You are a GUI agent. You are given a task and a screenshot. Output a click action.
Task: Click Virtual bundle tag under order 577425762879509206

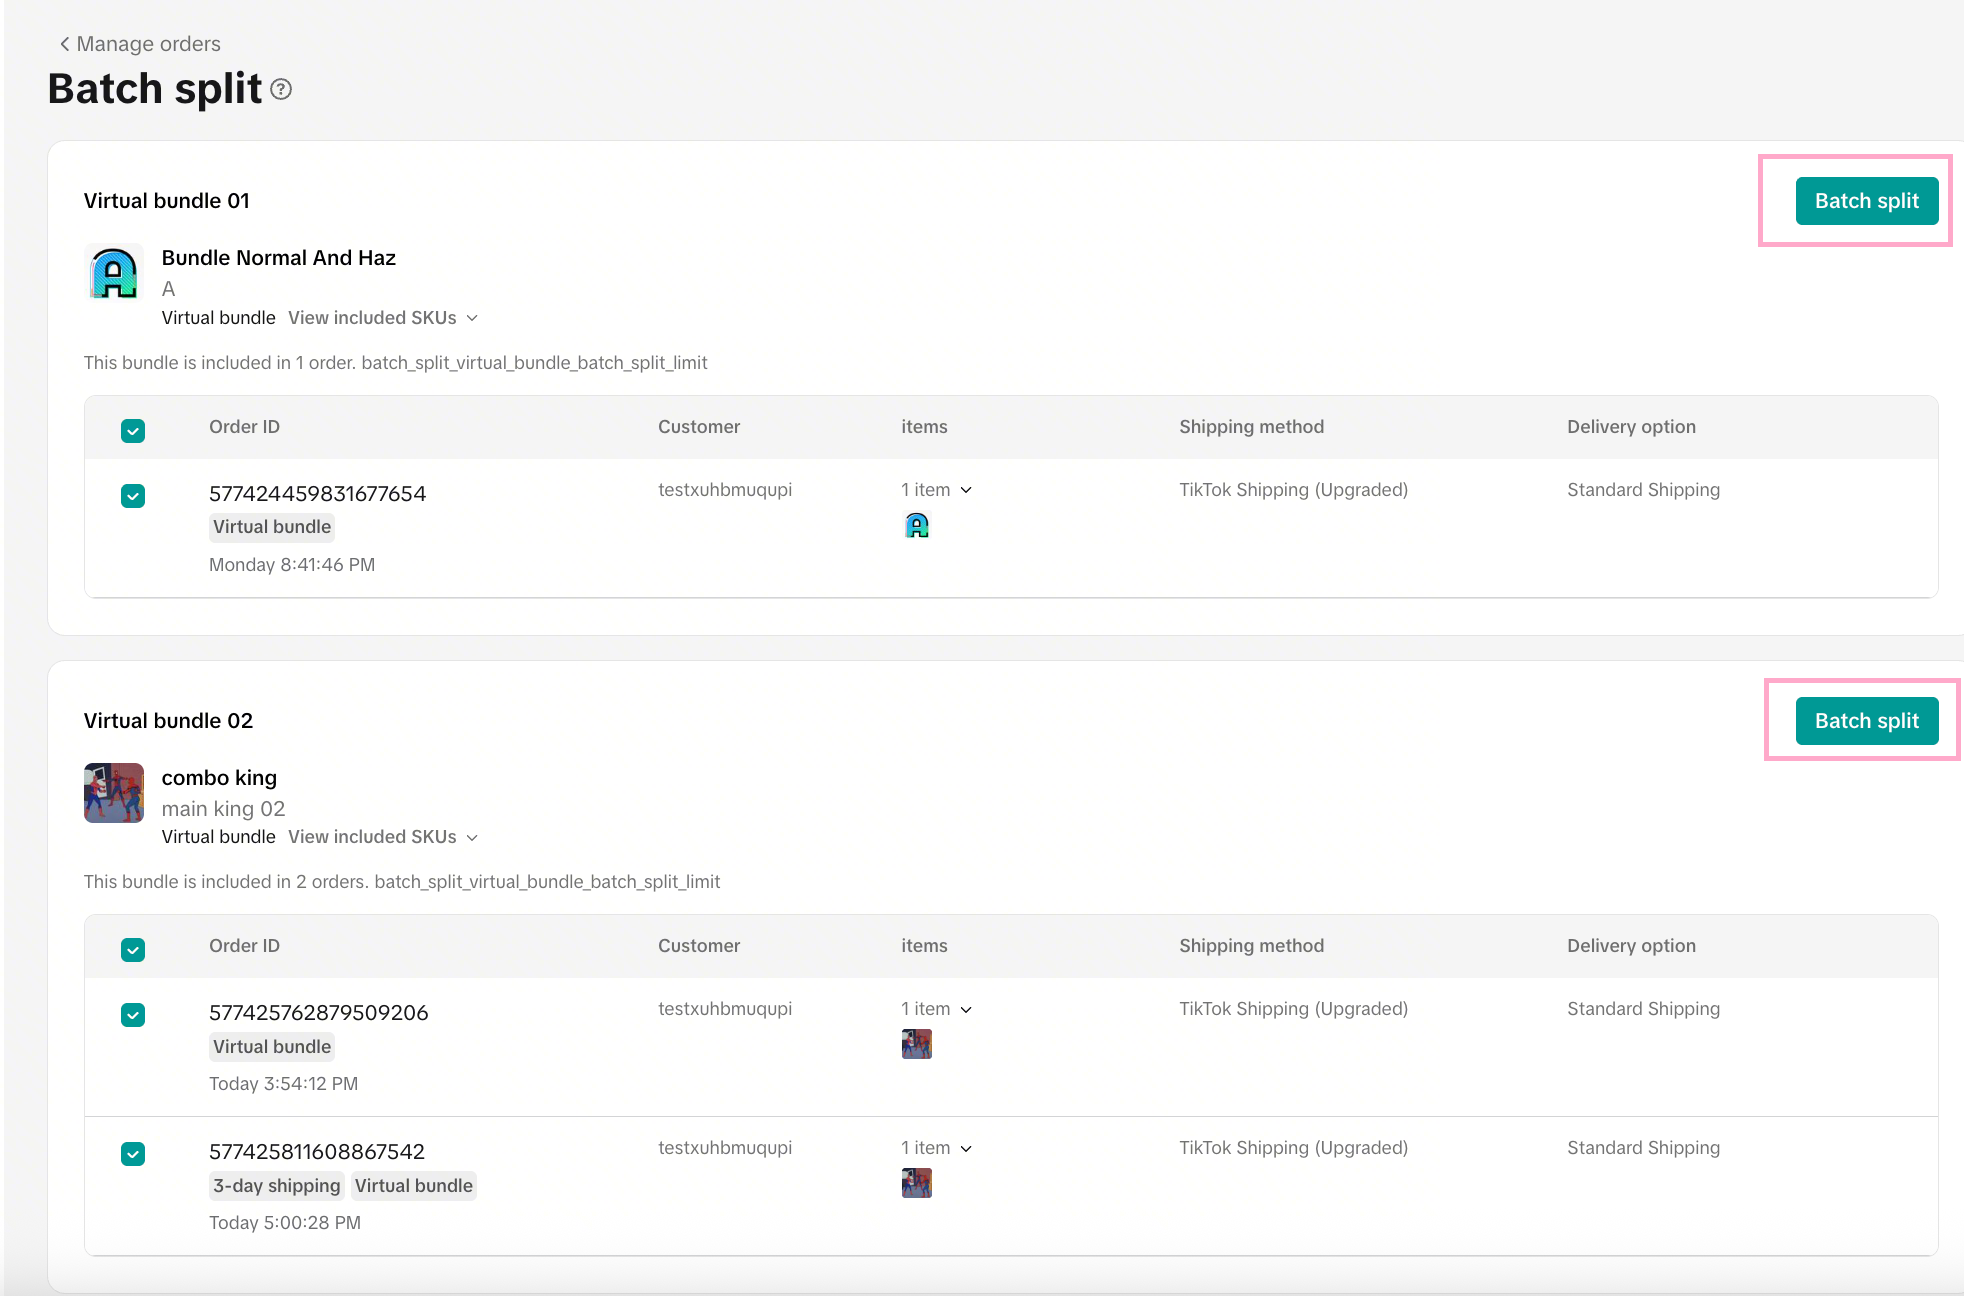tap(272, 1047)
